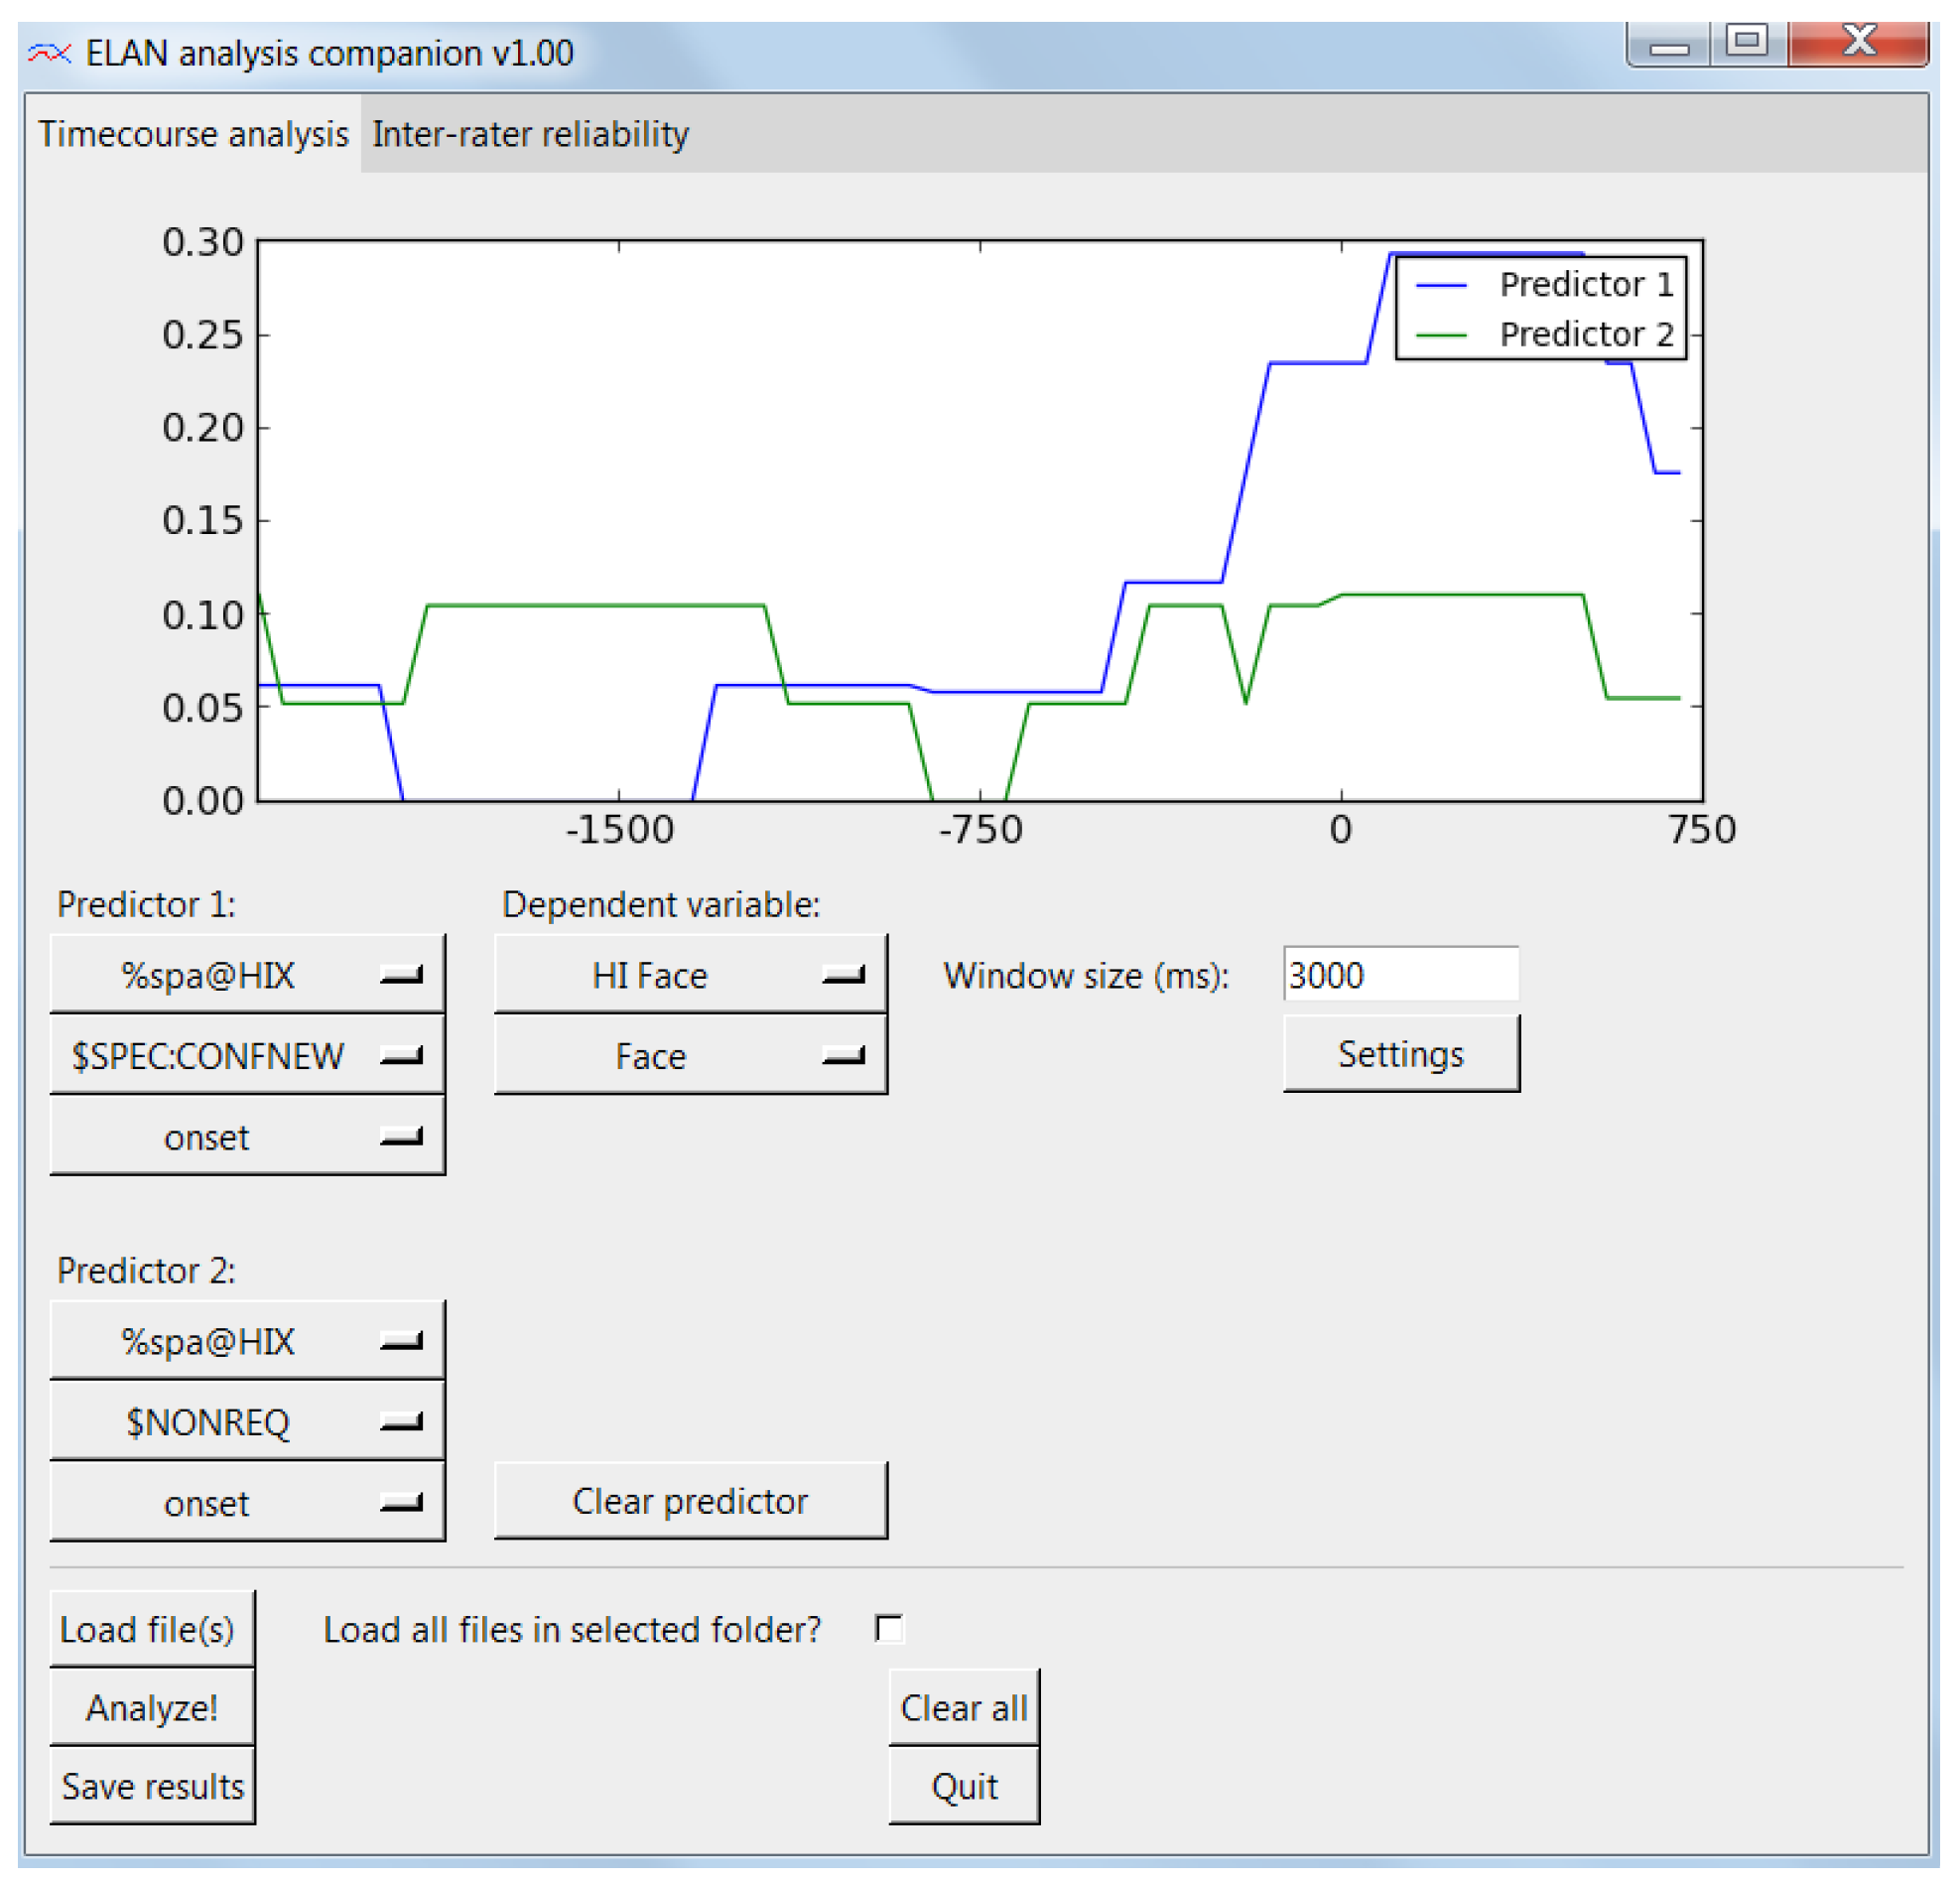
Task: Open Predictor 1 %spa@HIX tier dropdown
Action: 247,975
